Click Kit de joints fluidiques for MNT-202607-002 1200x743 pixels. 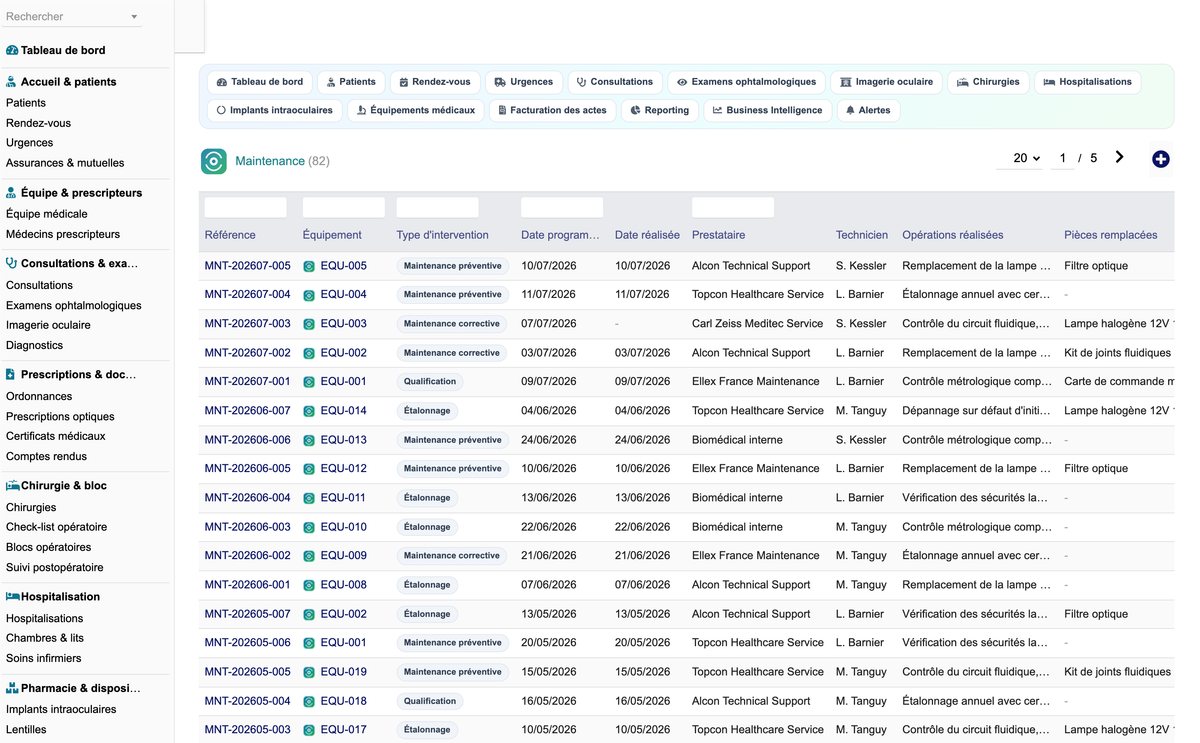[1117, 353]
